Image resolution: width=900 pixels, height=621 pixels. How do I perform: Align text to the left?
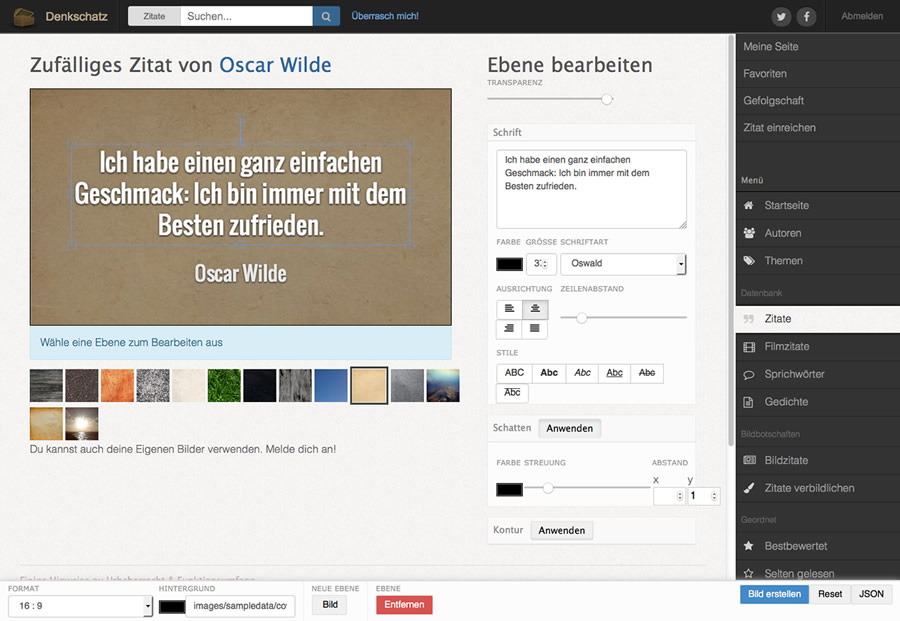(509, 309)
